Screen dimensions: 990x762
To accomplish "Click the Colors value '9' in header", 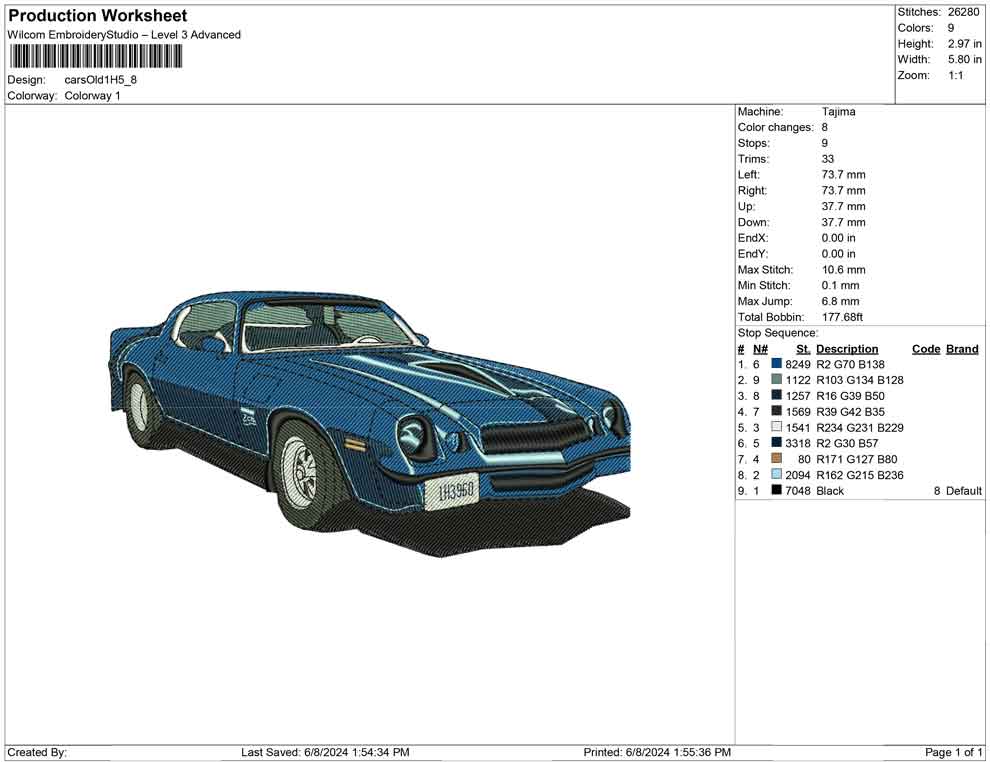I will pos(951,28).
